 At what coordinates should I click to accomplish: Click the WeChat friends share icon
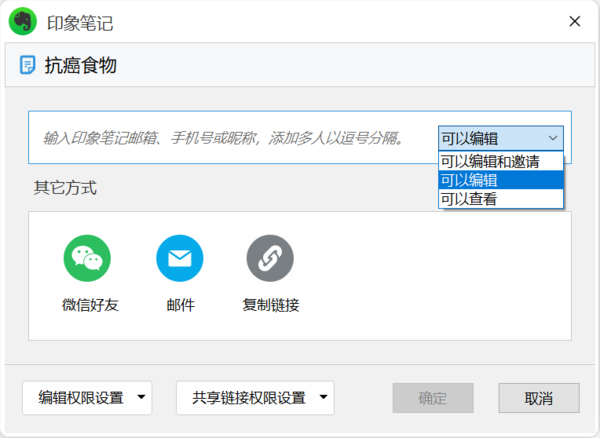click(87, 258)
